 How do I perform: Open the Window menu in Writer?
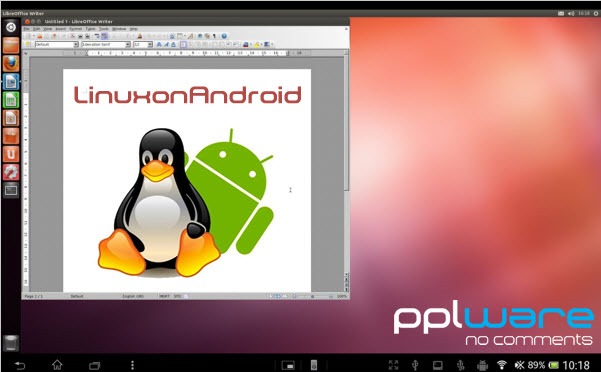click(x=119, y=29)
